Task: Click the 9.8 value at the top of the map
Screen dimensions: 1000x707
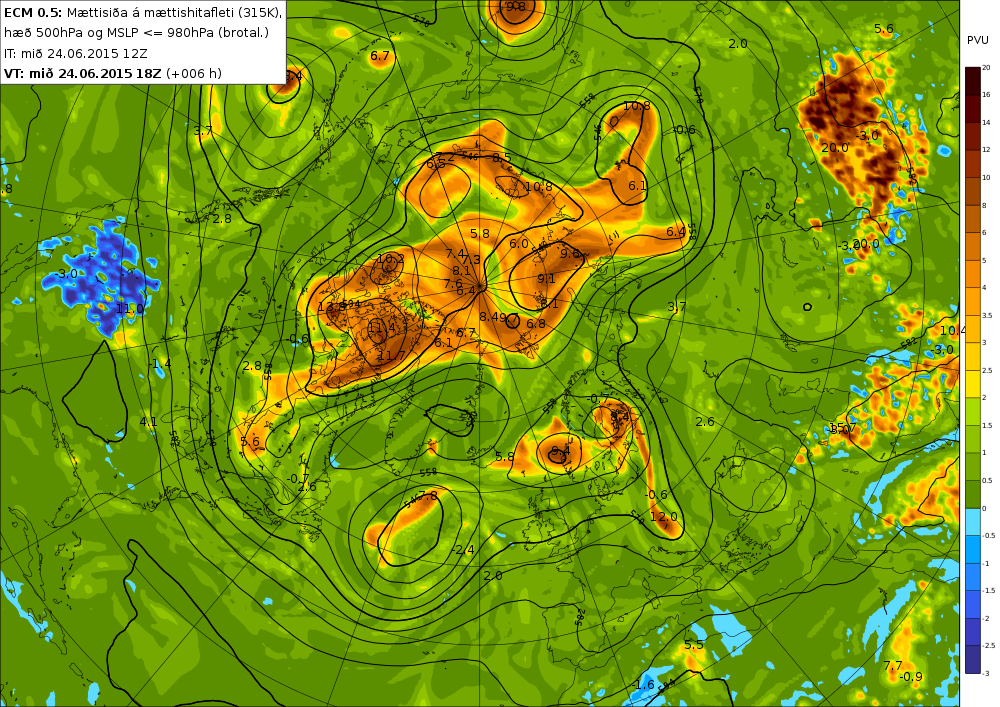Action: coord(515,6)
